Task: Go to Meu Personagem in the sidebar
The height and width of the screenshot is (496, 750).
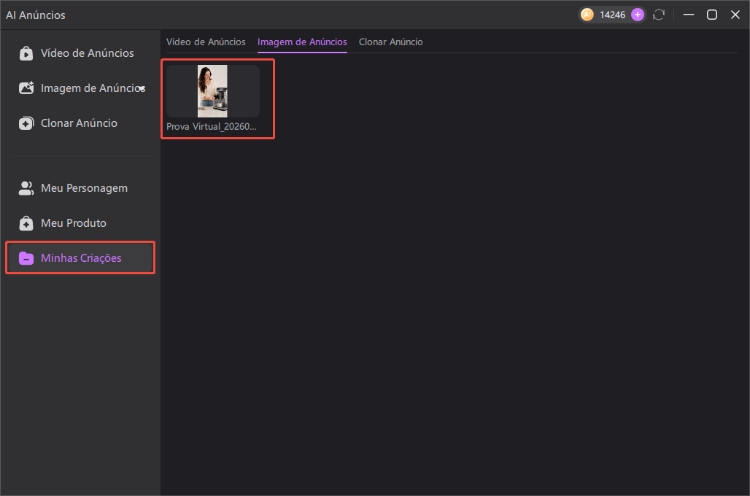Action: click(x=80, y=188)
